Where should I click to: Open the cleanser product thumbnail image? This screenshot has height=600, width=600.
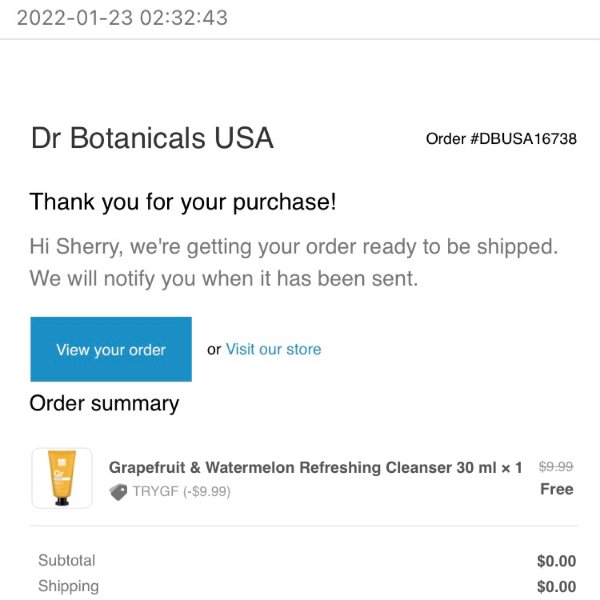(62, 478)
